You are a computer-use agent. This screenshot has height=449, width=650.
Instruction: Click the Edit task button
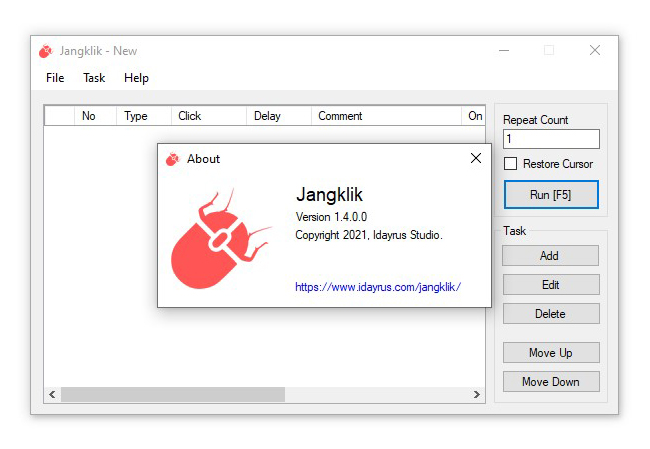[x=551, y=284]
